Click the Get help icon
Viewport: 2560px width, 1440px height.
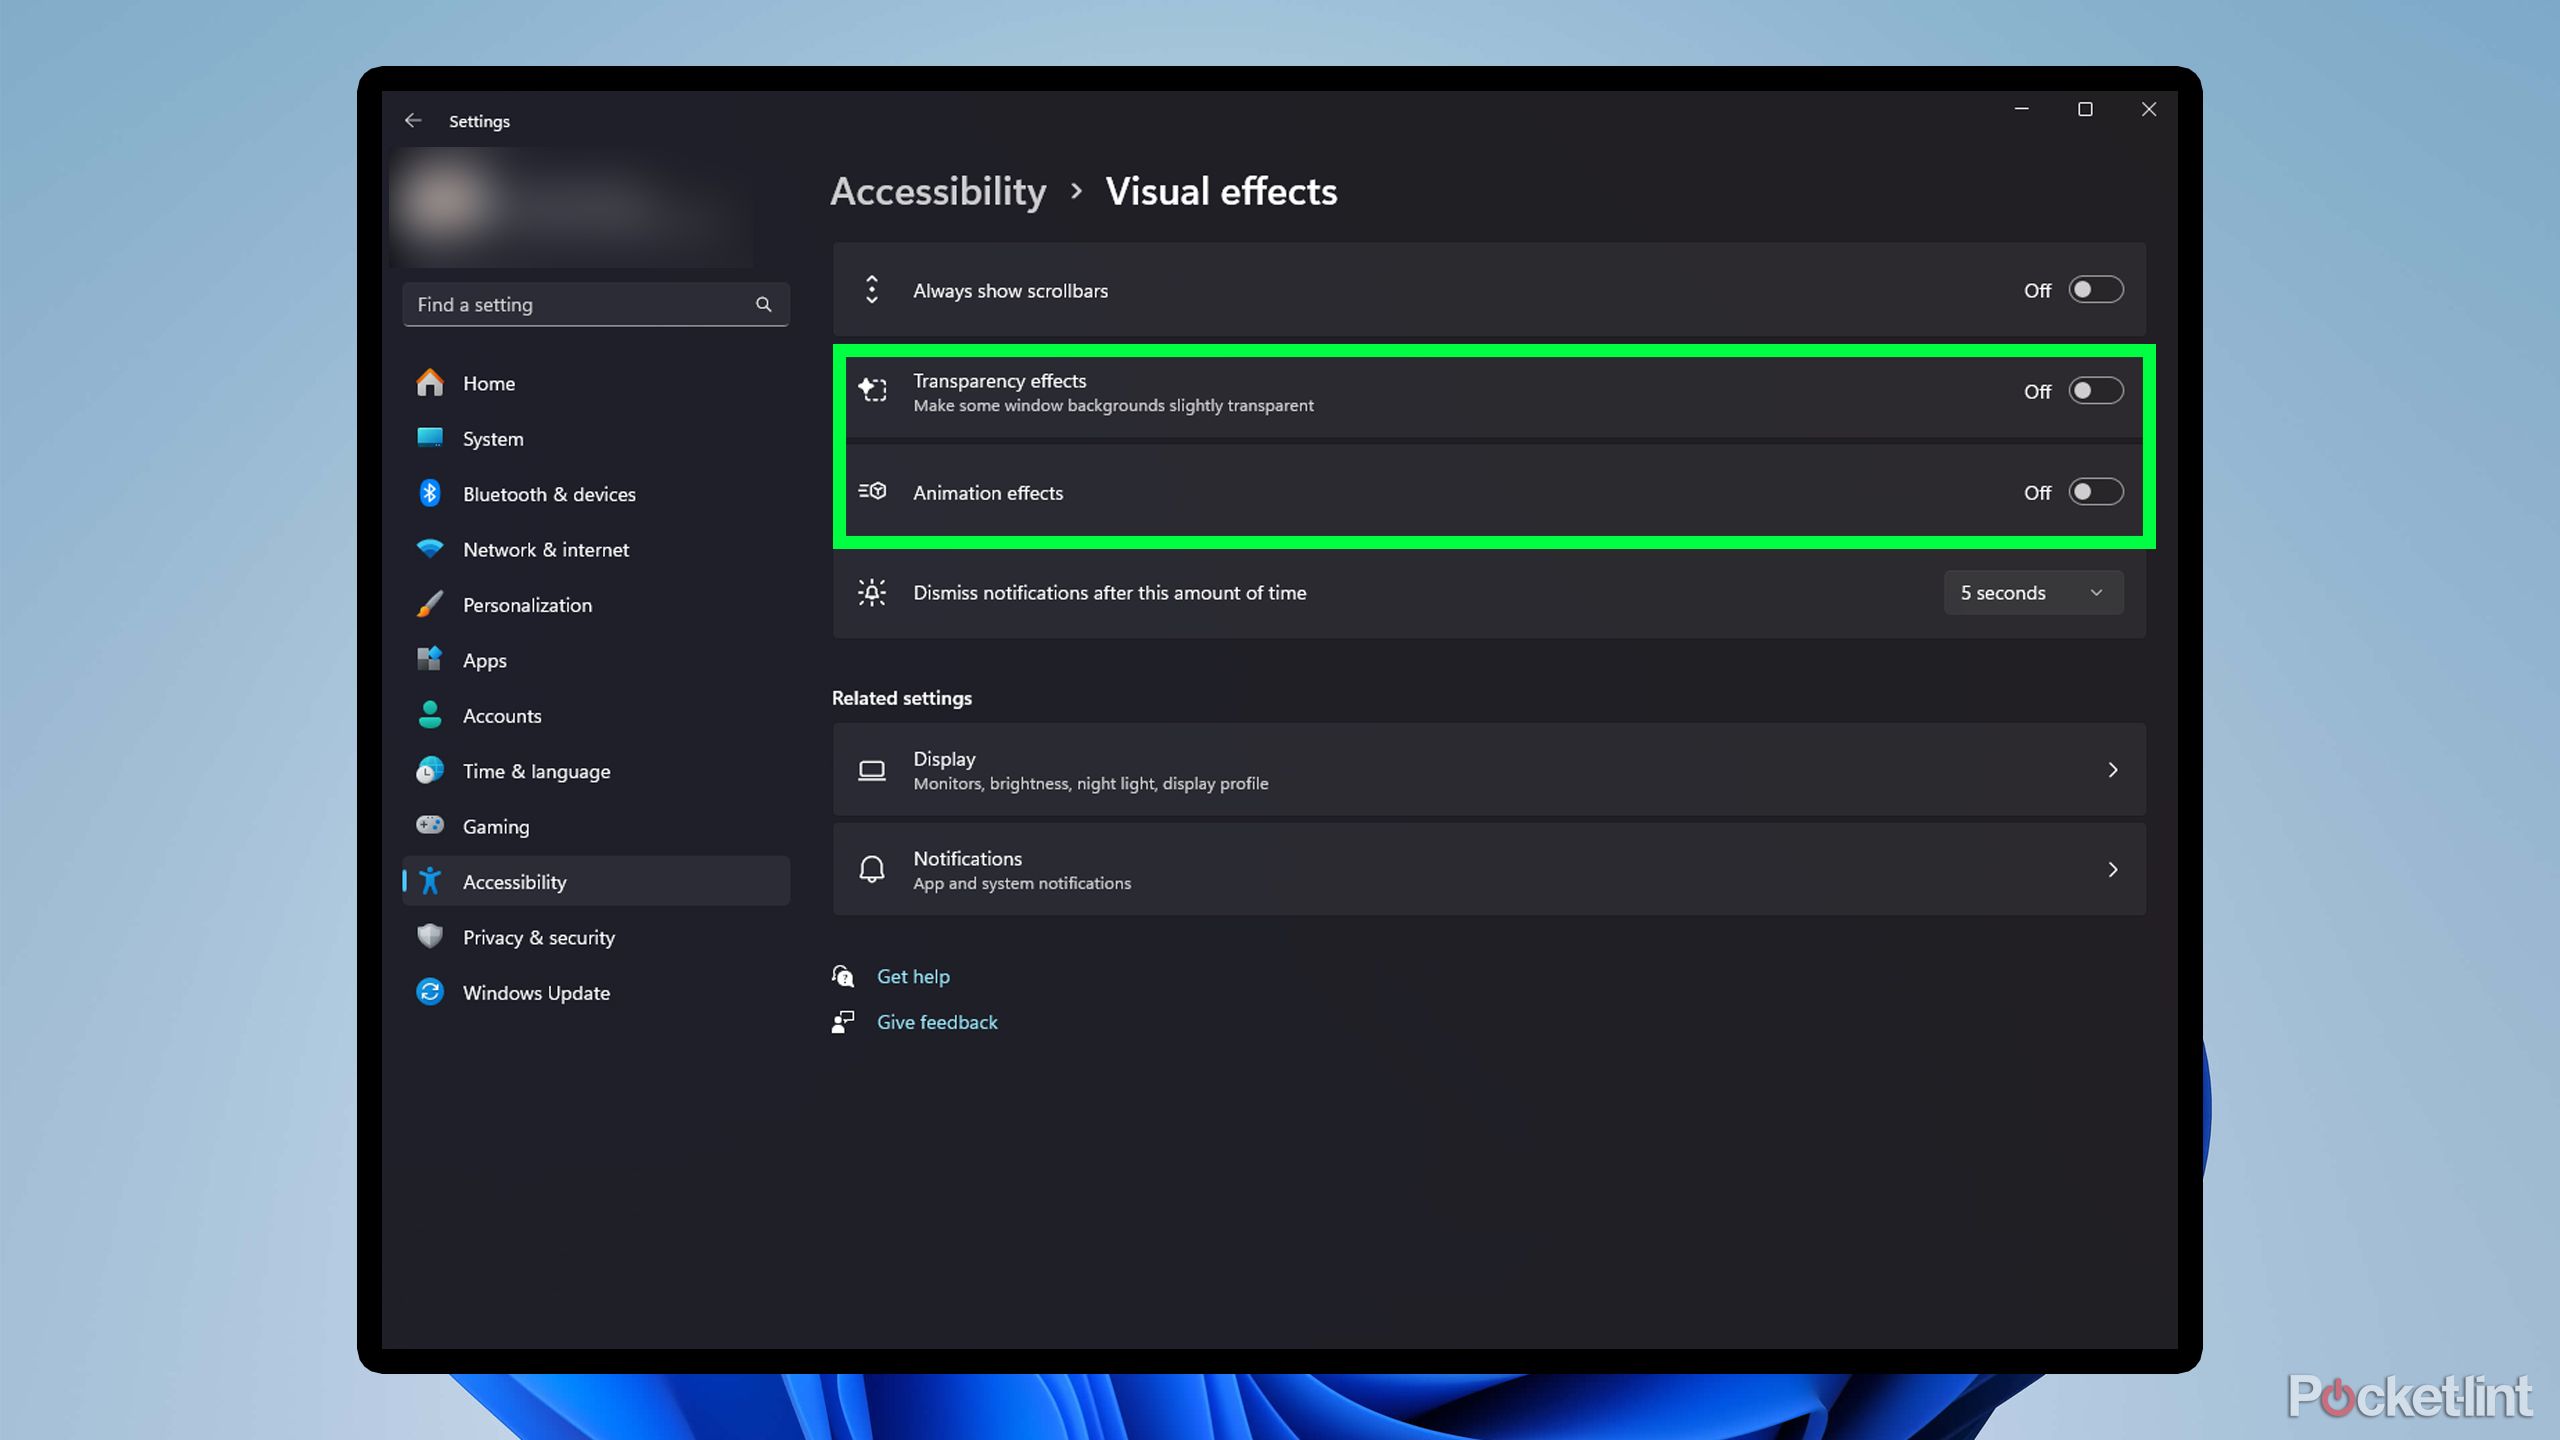[x=843, y=976]
